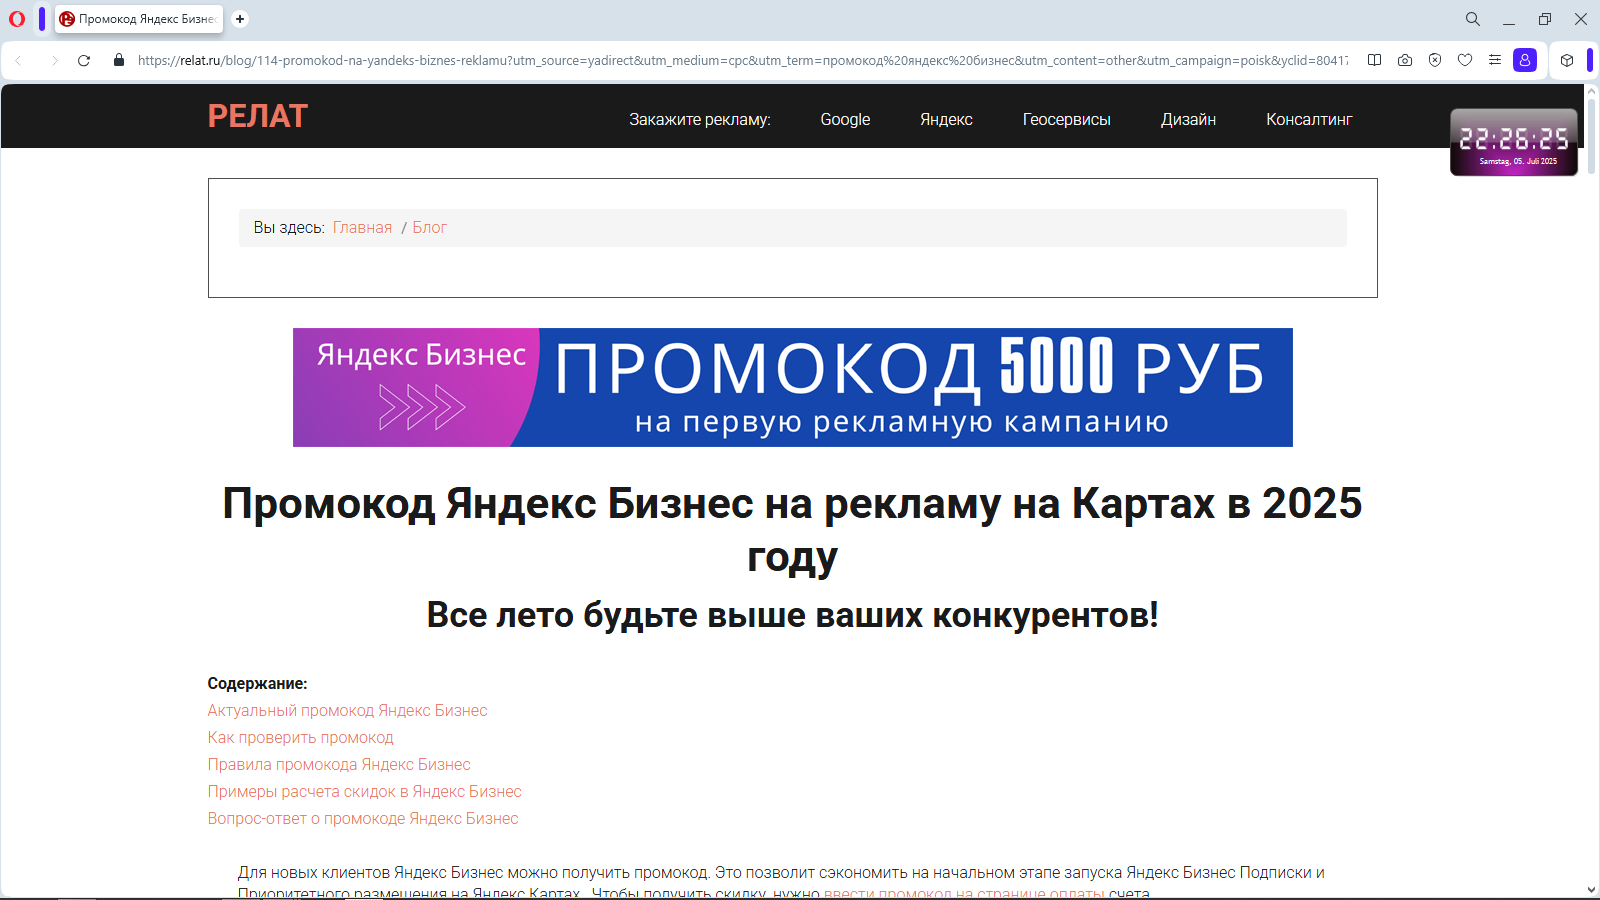Open Яндекс menu item in navigation
The image size is (1600, 900).
(x=946, y=119)
